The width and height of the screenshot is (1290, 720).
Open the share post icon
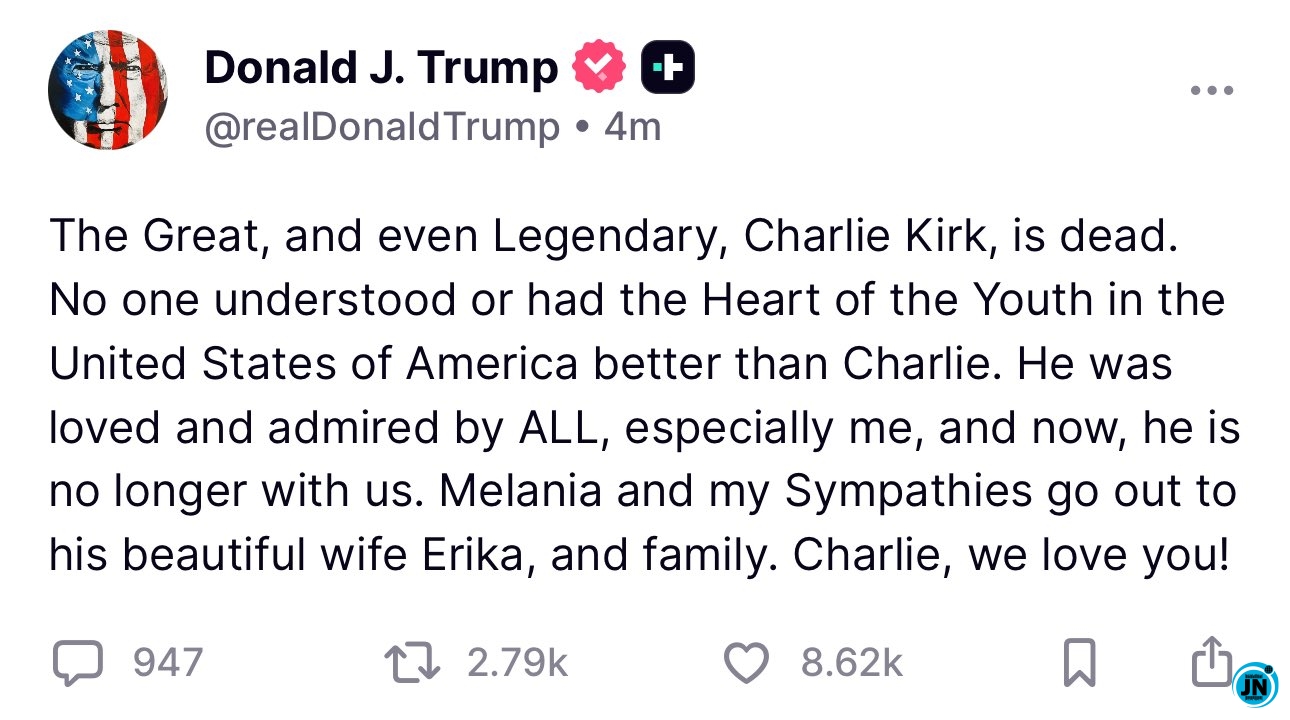pos(1211,660)
